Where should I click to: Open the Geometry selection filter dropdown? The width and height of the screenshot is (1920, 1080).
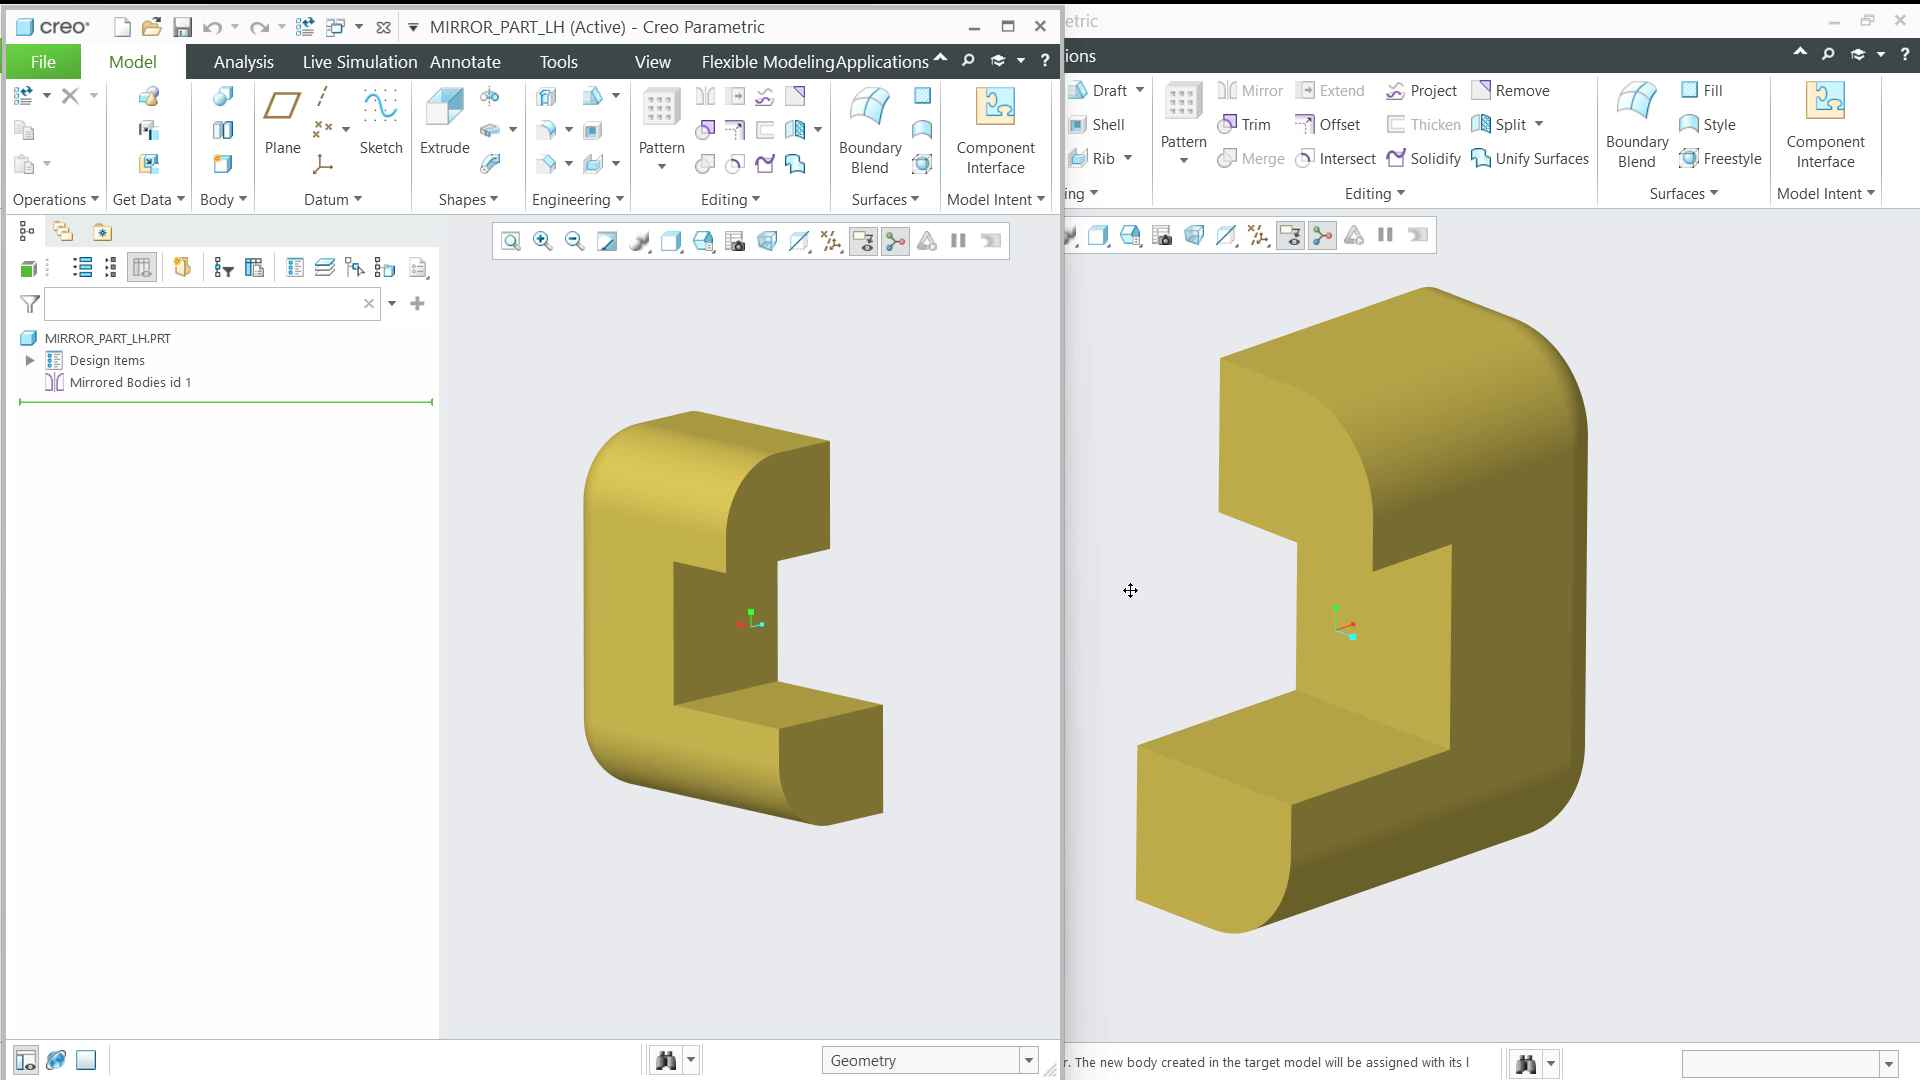click(1028, 1060)
